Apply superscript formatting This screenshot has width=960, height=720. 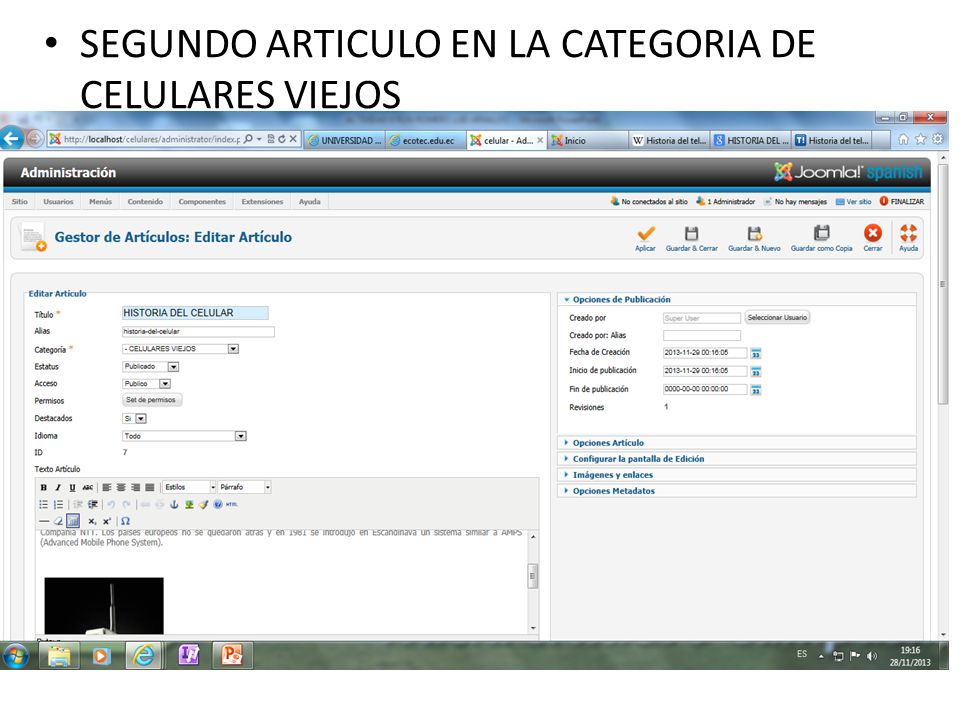click(107, 521)
